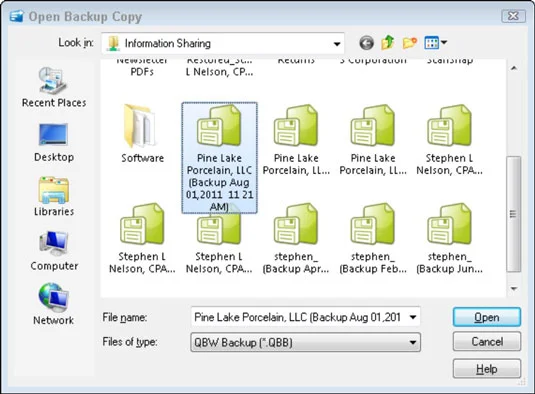
Task: Expand the Look in dropdown
Action: (337, 44)
